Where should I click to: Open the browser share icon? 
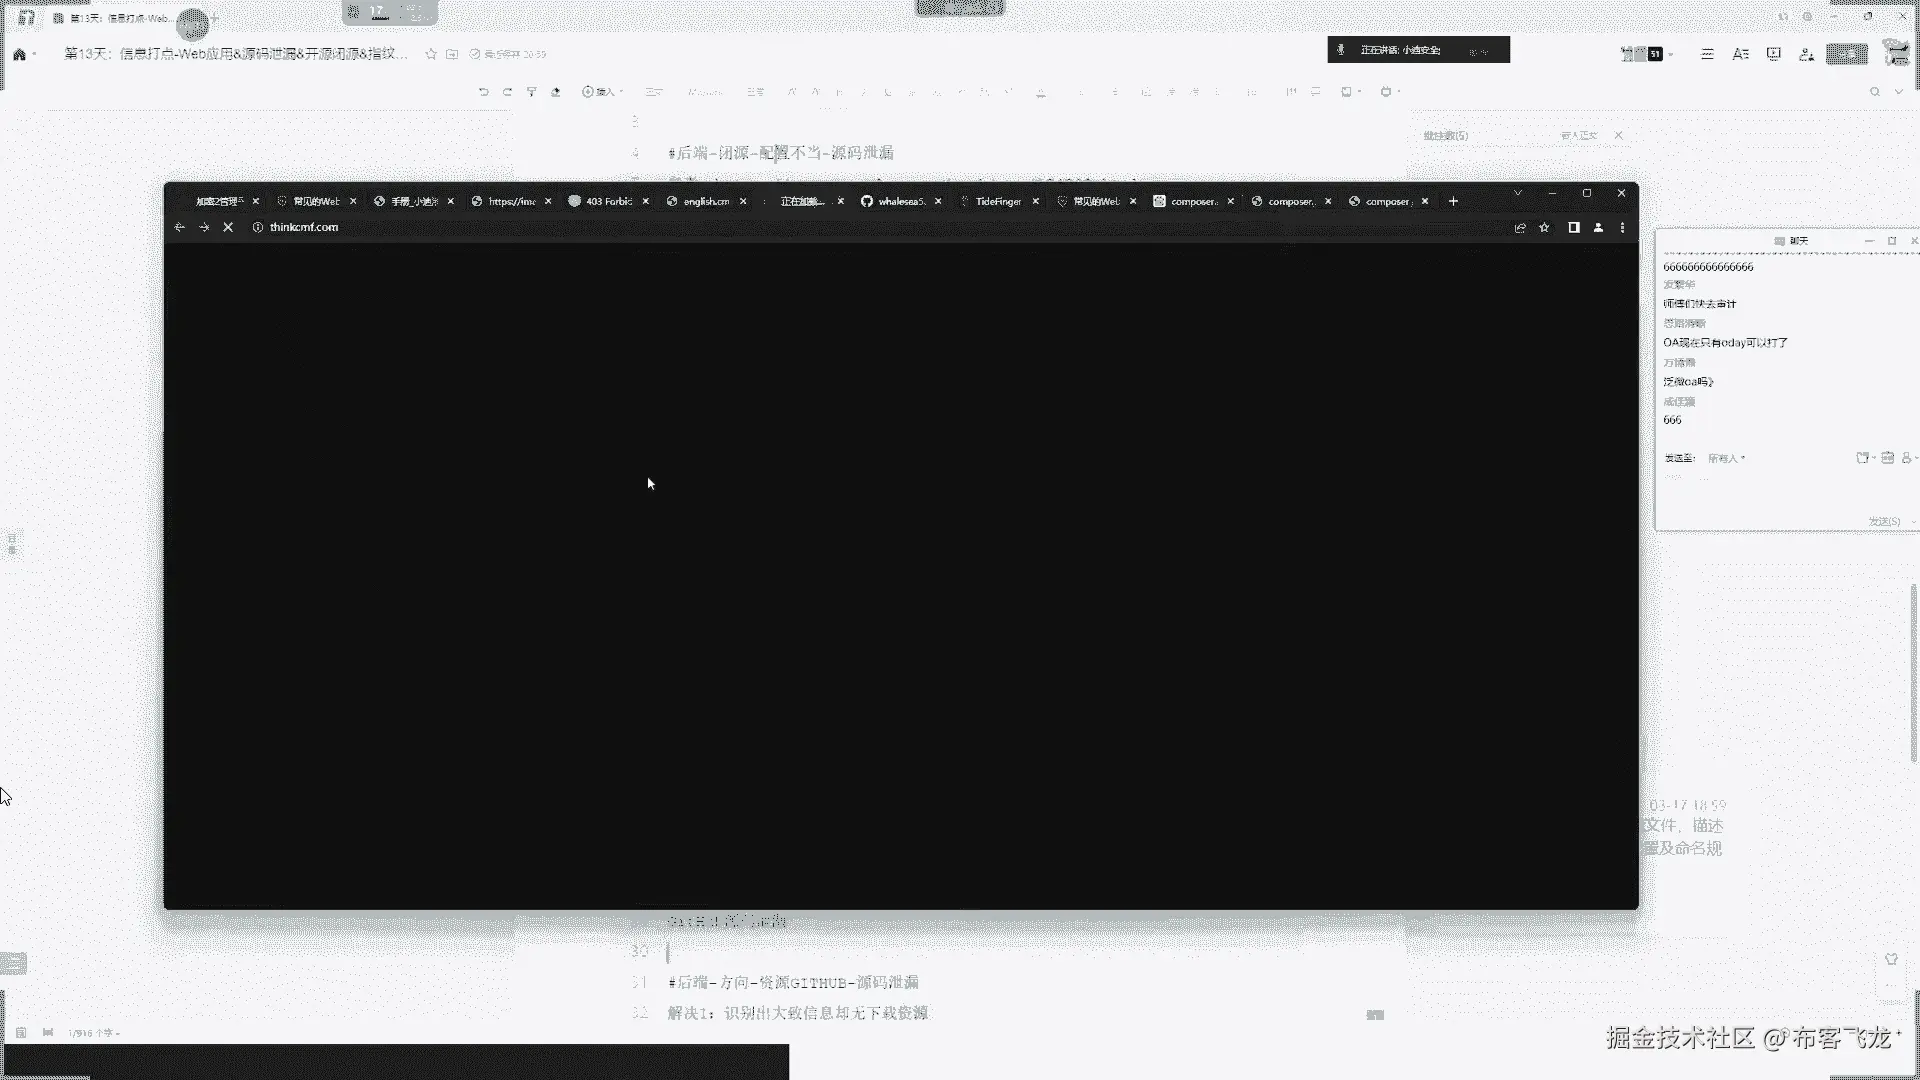point(1520,228)
